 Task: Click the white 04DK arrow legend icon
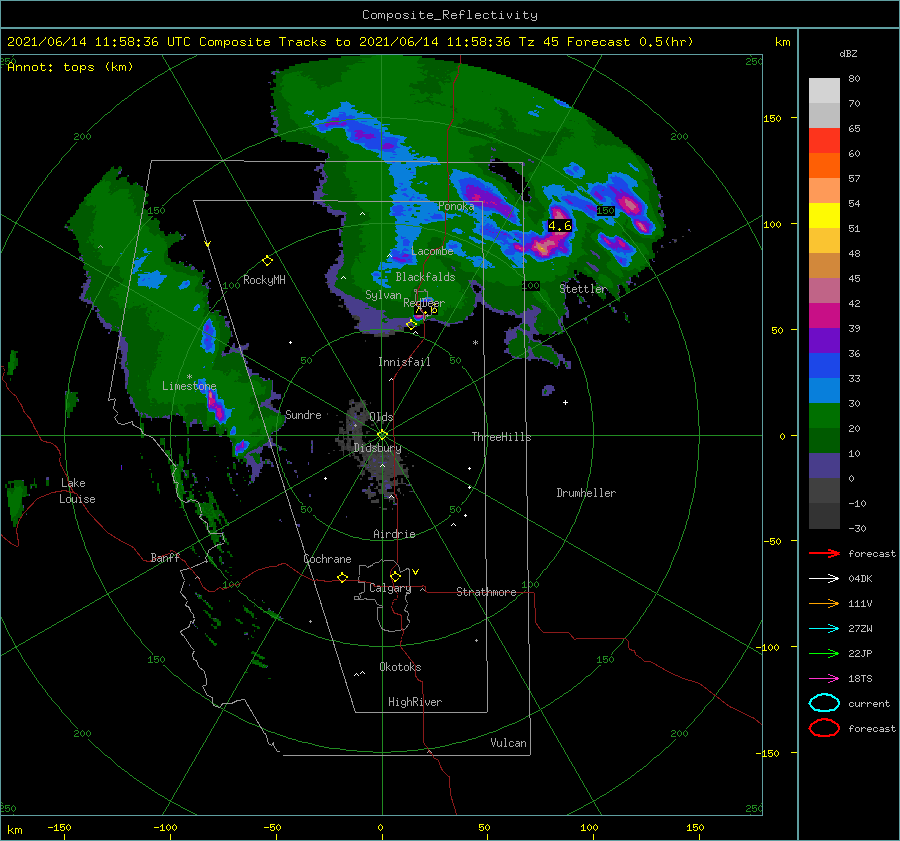[824, 578]
